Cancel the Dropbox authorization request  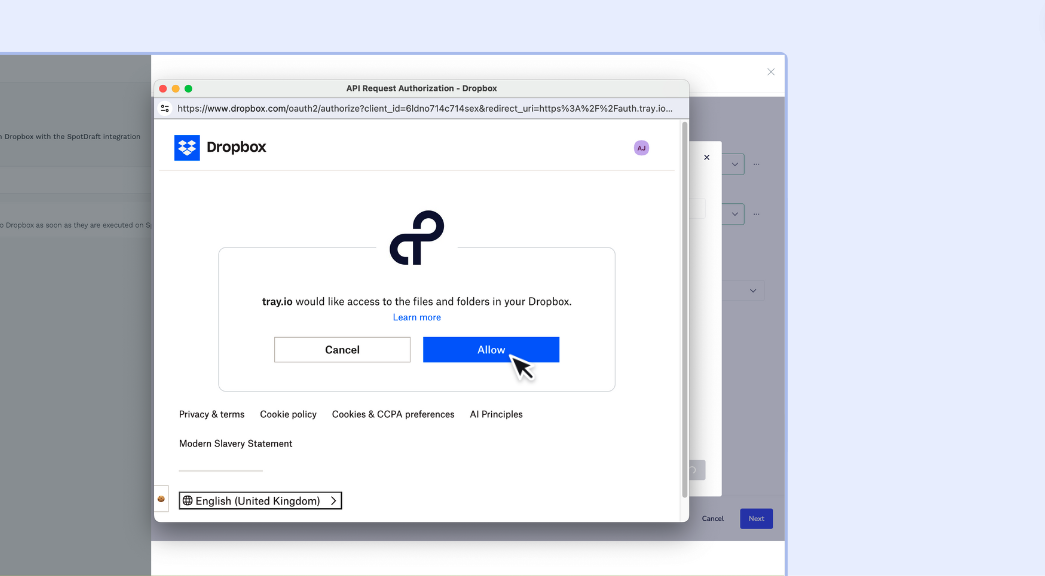[x=342, y=350]
